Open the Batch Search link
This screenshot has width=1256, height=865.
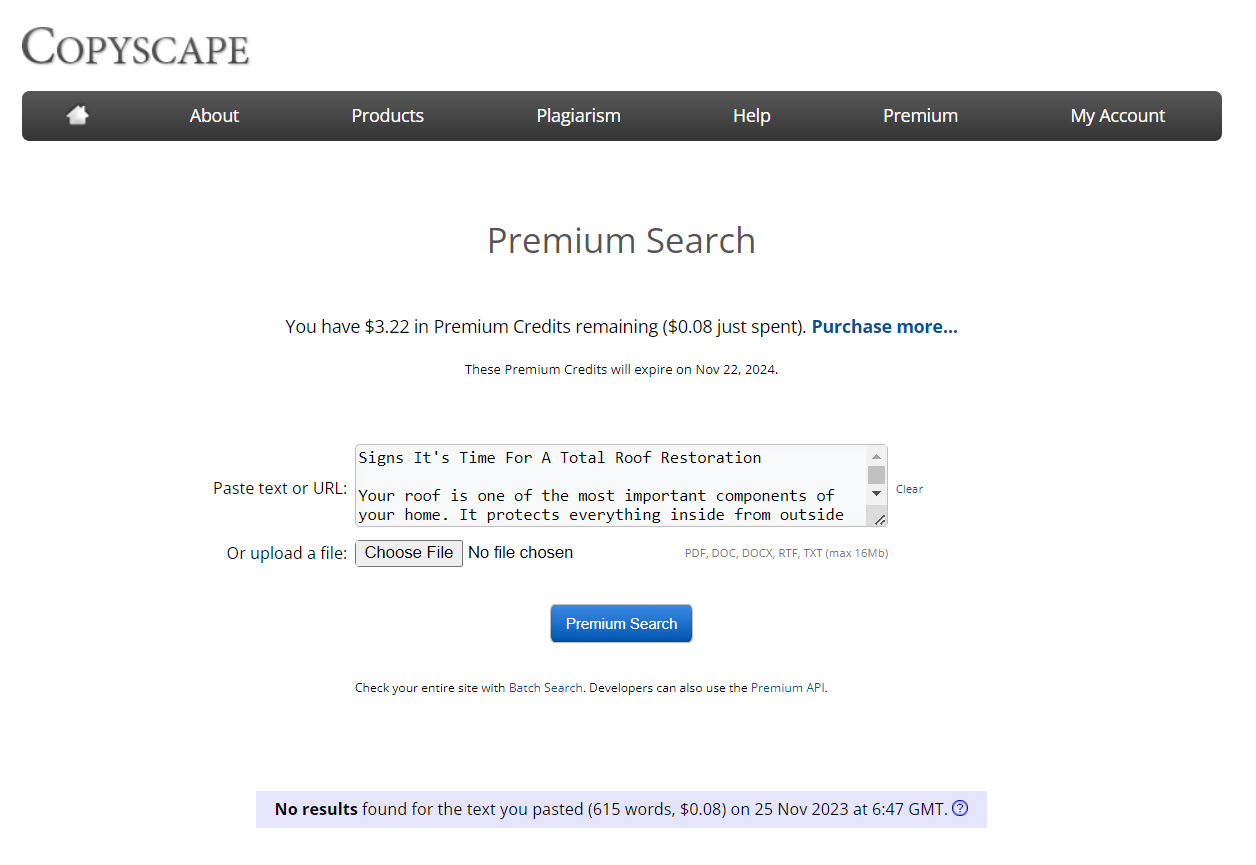click(545, 688)
